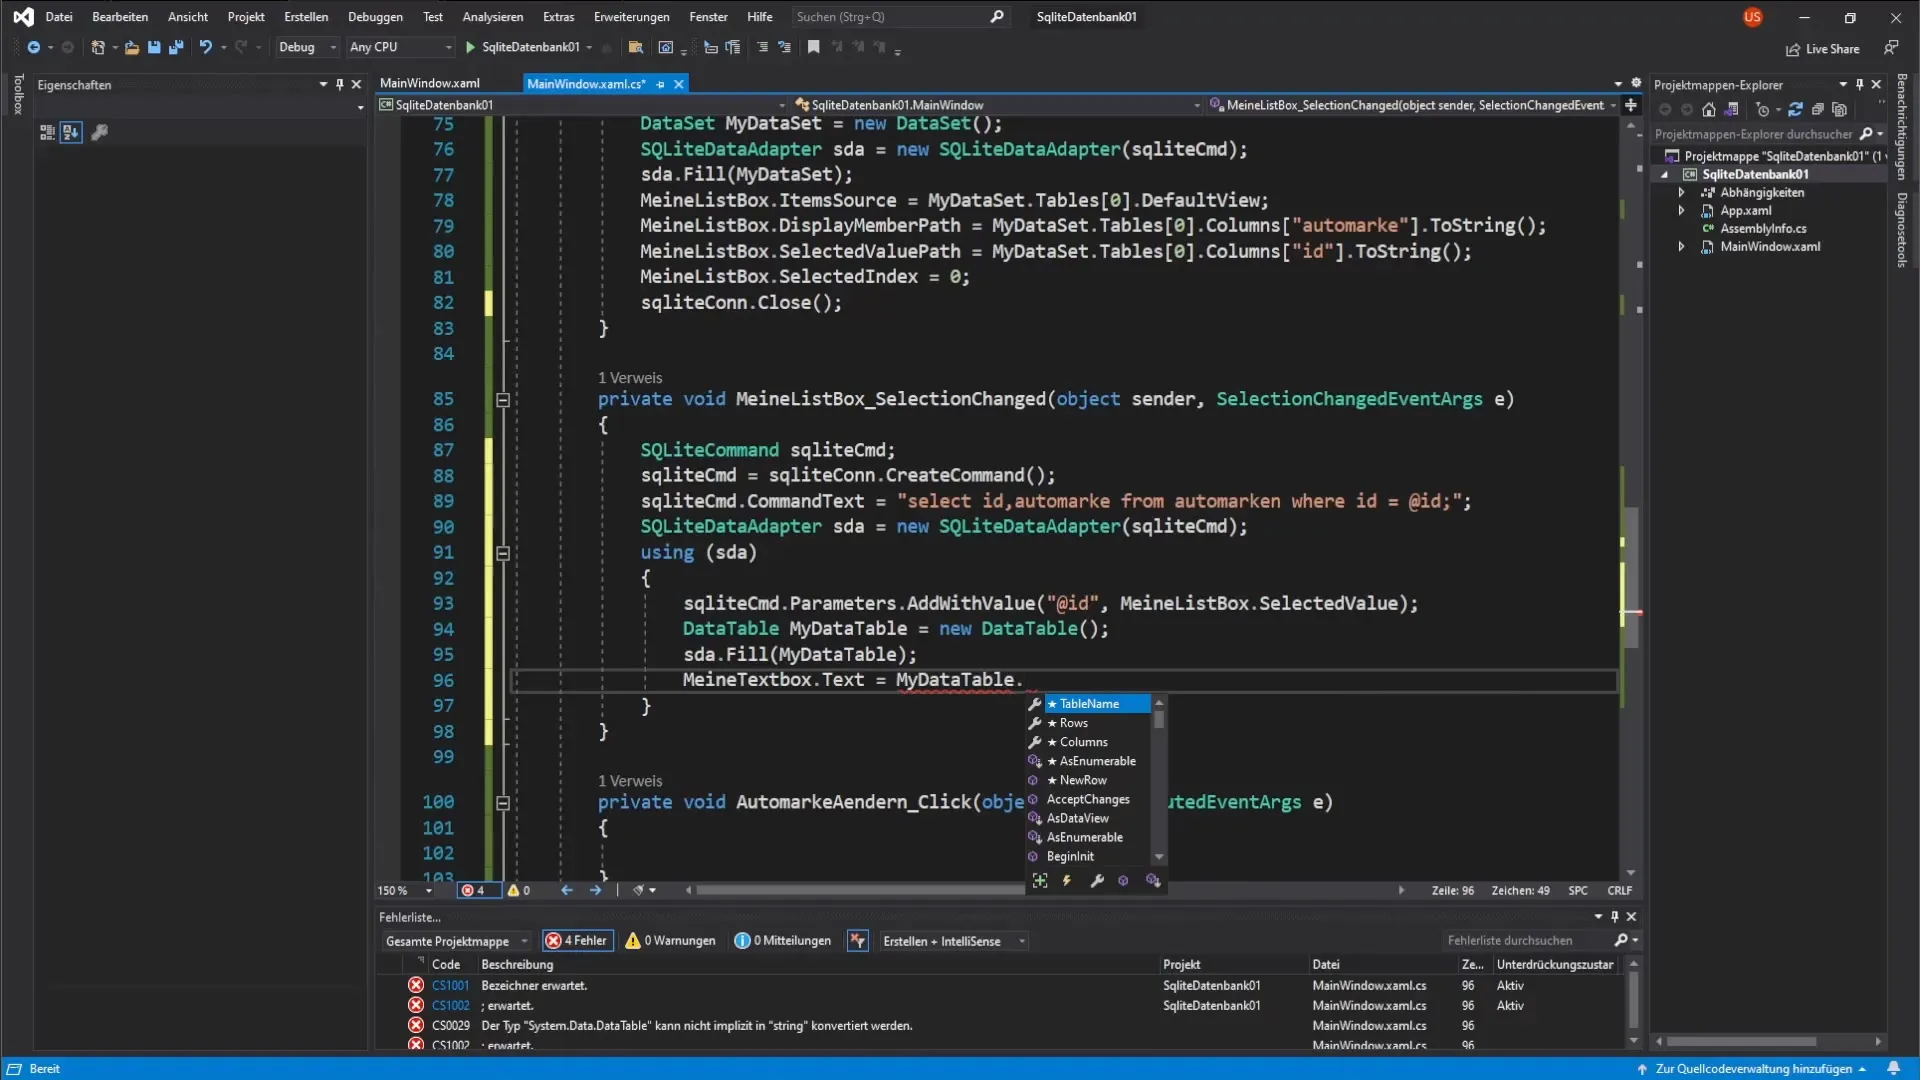Viewport: 1920px width, 1080px height.
Task: Toggle the bookmark icon in the toolbar
Action: point(814,47)
